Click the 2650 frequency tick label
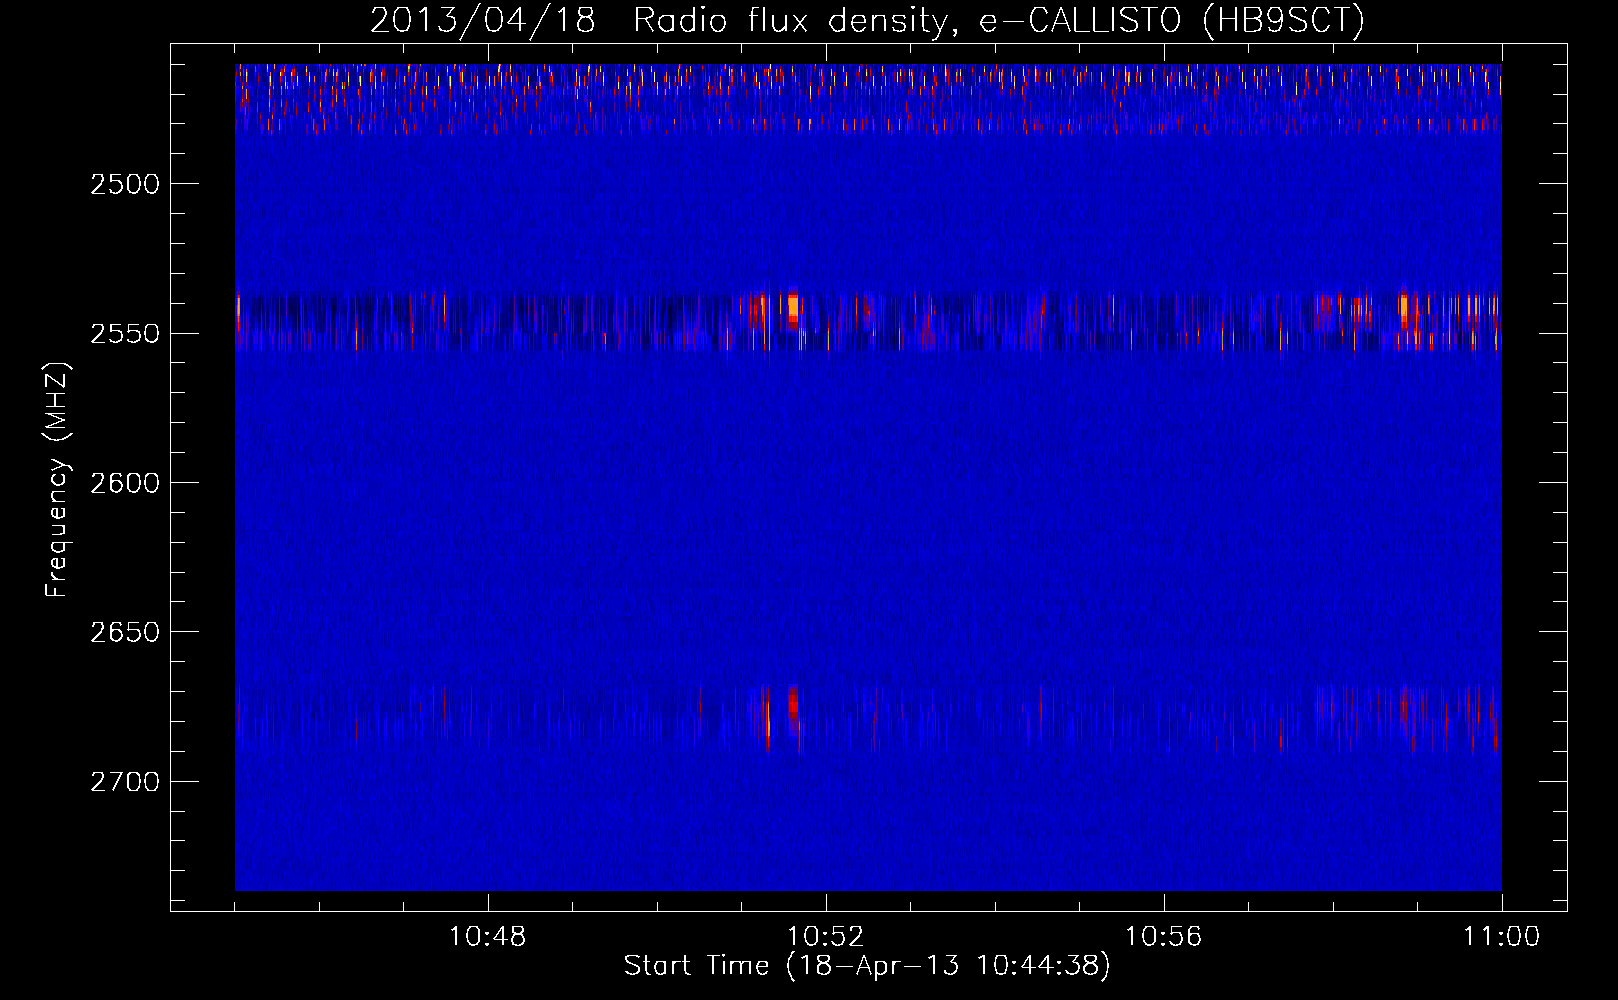 point(124,632)
